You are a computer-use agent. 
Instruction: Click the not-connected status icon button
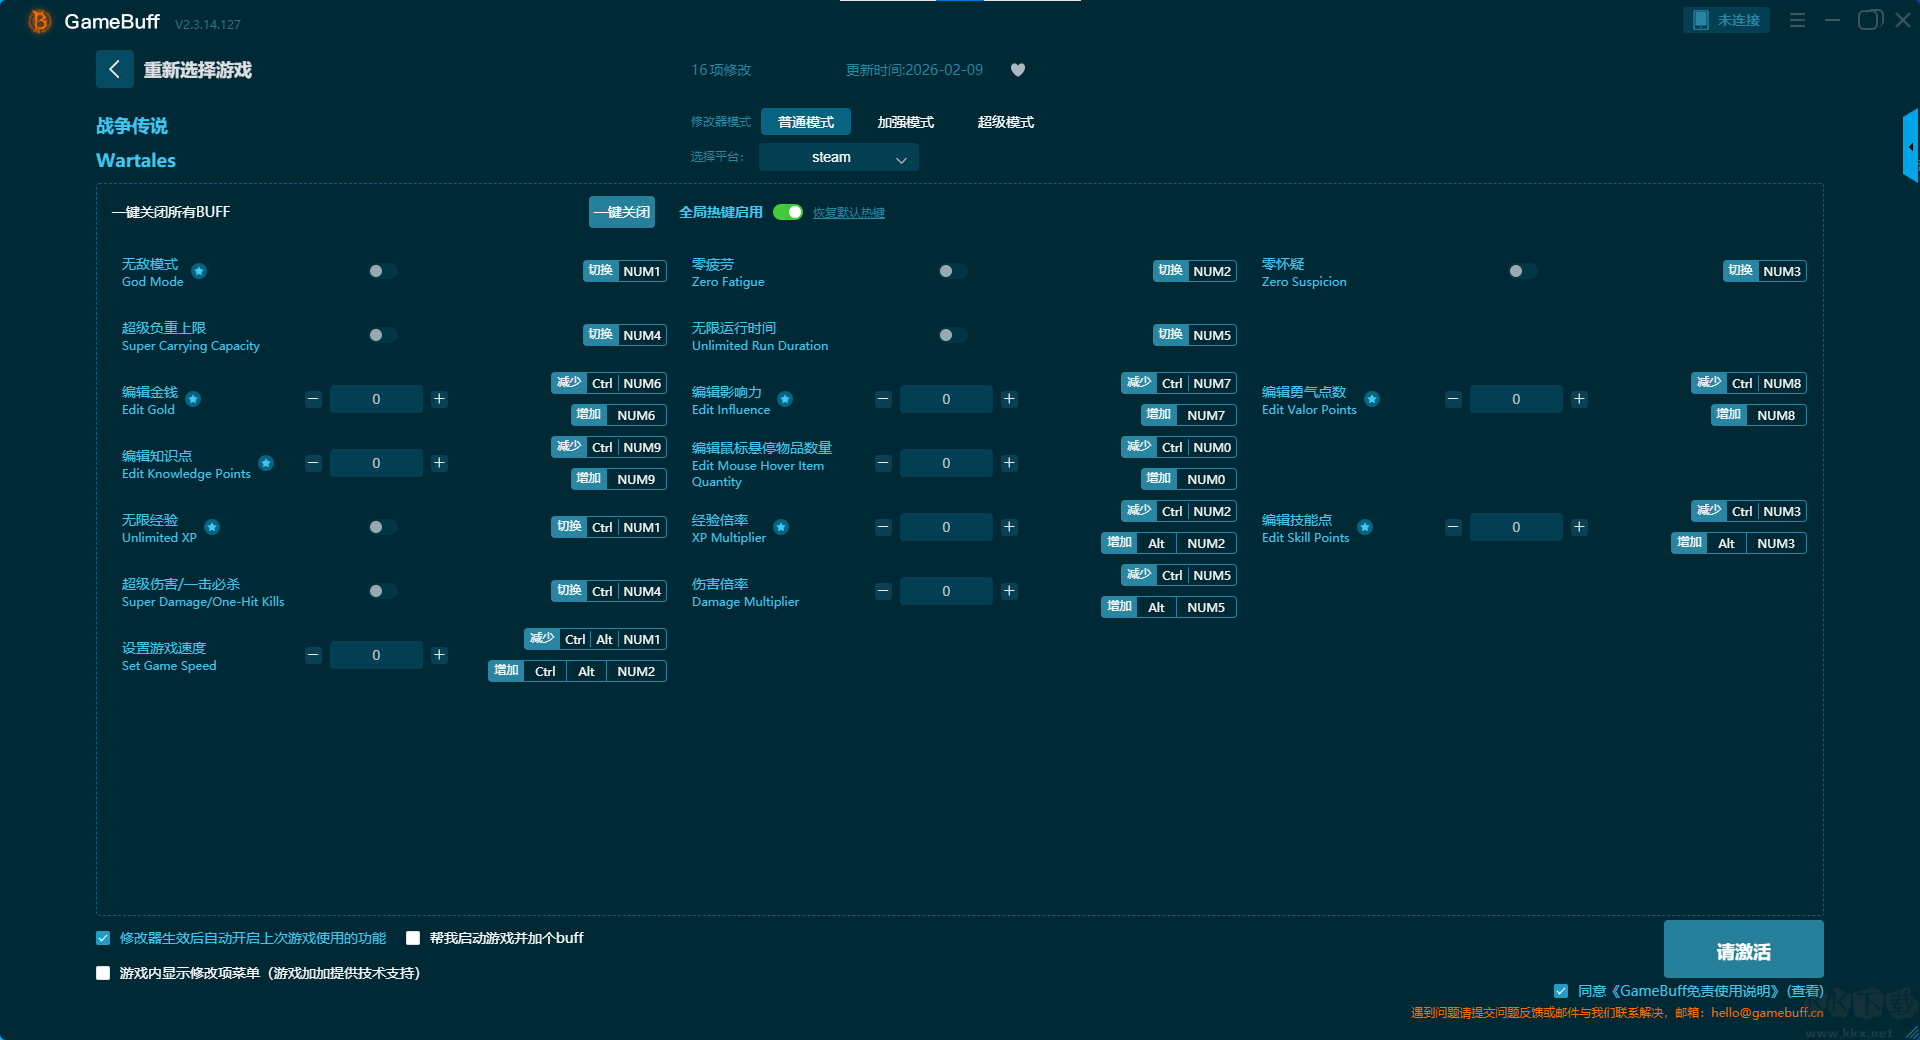1726,20
